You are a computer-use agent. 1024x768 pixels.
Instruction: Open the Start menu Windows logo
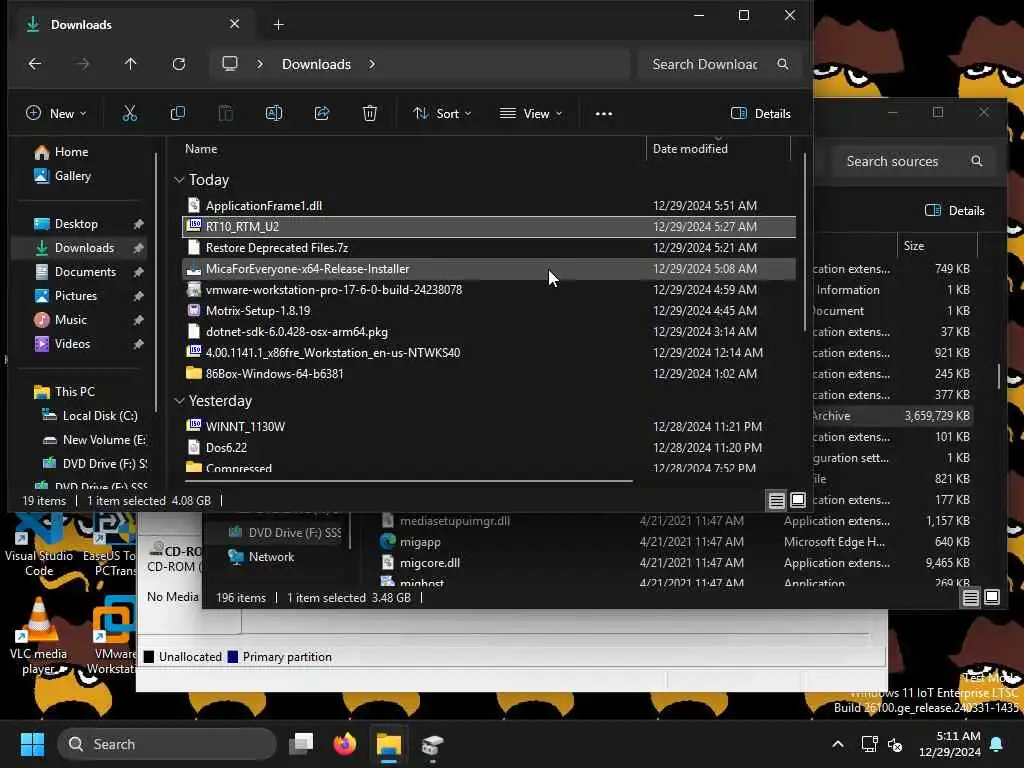point(32,744)
